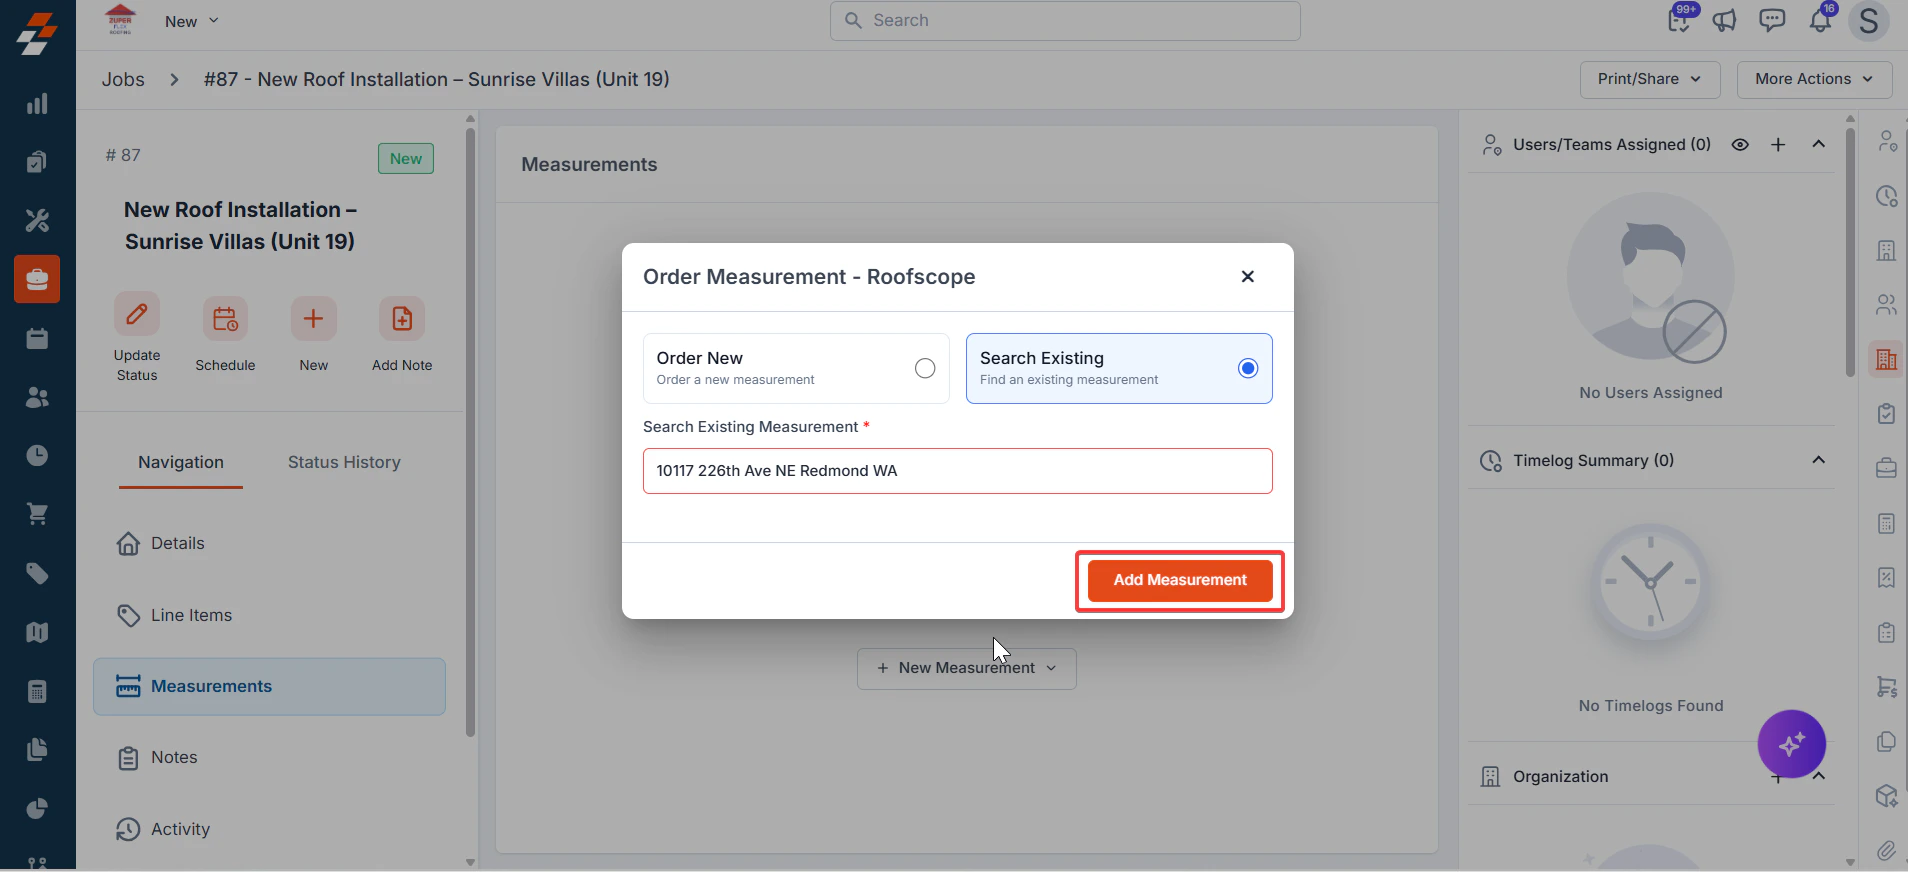
Task: Focus the top Search bar
Action: click(1065, 21)
